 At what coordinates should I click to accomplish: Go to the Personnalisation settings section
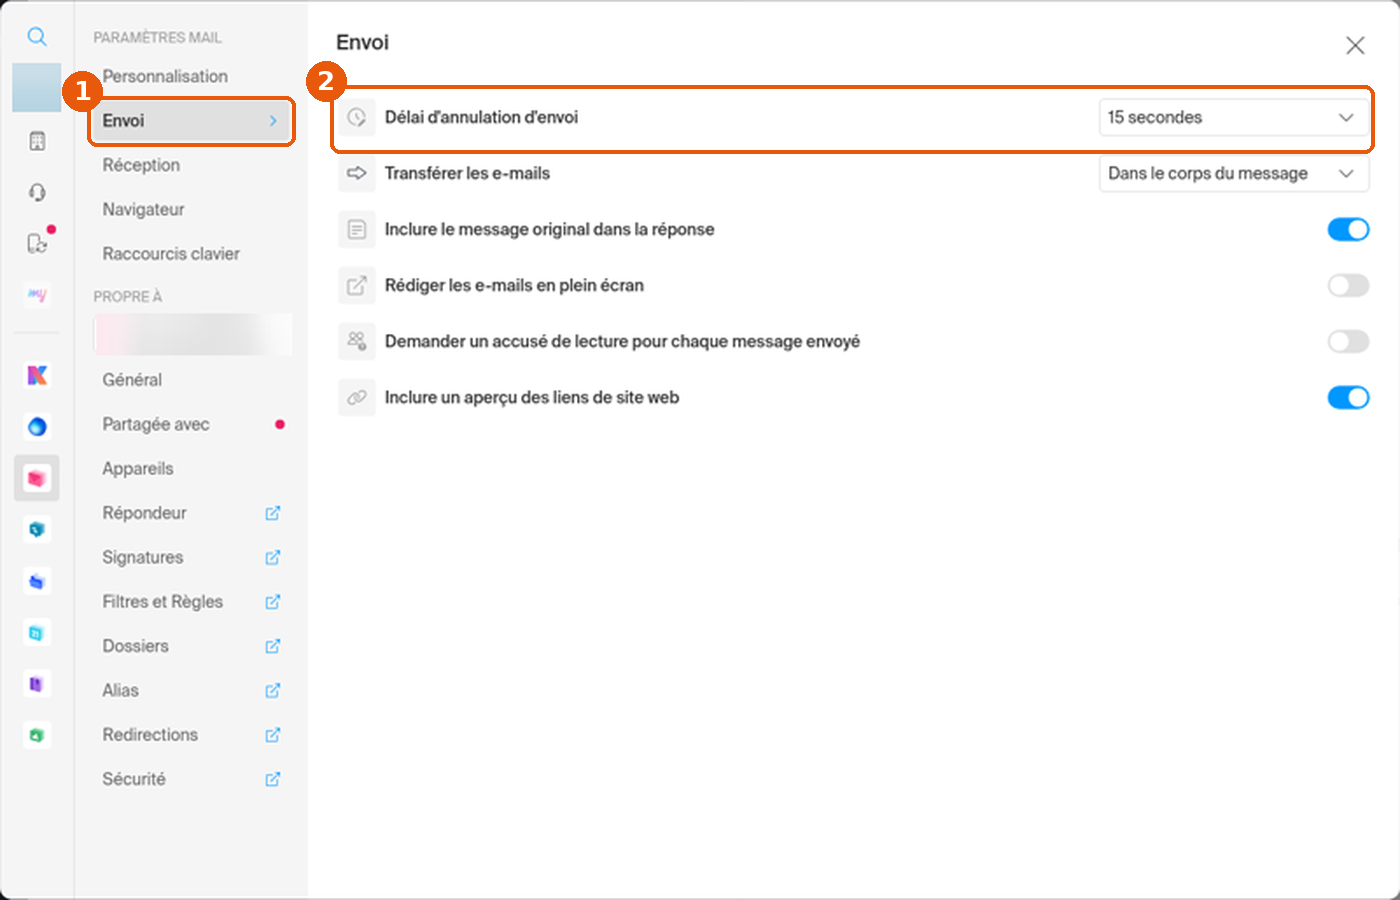[x=165, y=76]
